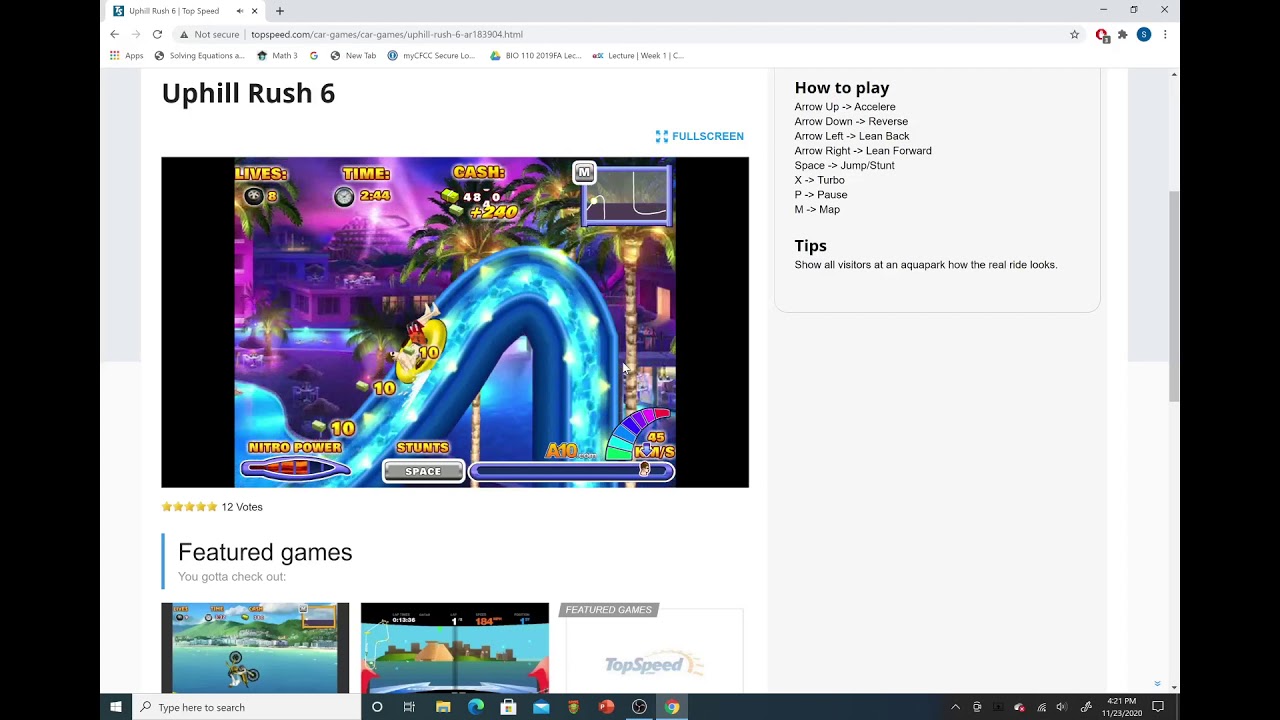Open the Google G bookmark
Image resolution: width=1280 pixels, height=720 pixels.
point(314,56)
